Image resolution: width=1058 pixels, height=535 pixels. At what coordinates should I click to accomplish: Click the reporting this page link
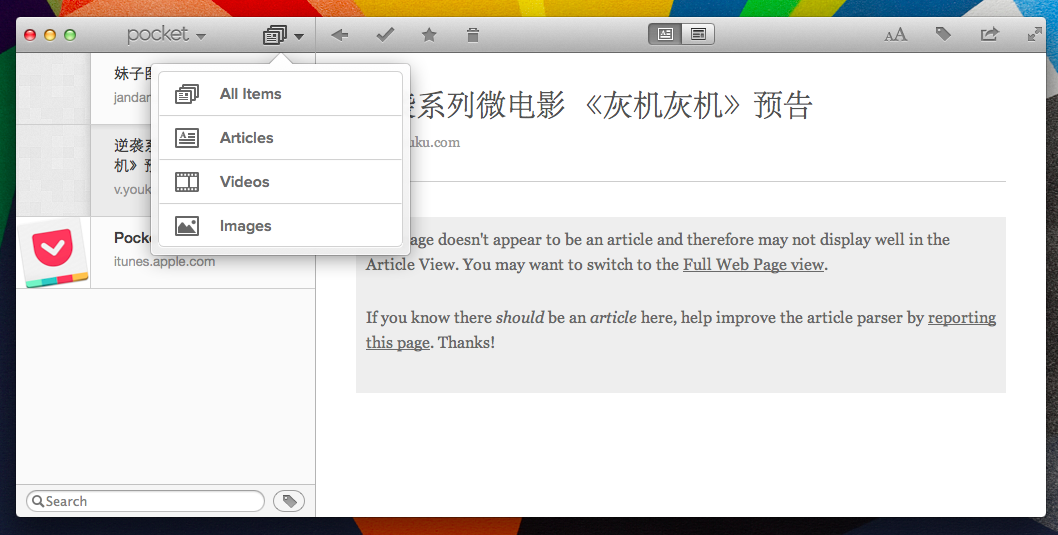[x=961, y=318]
